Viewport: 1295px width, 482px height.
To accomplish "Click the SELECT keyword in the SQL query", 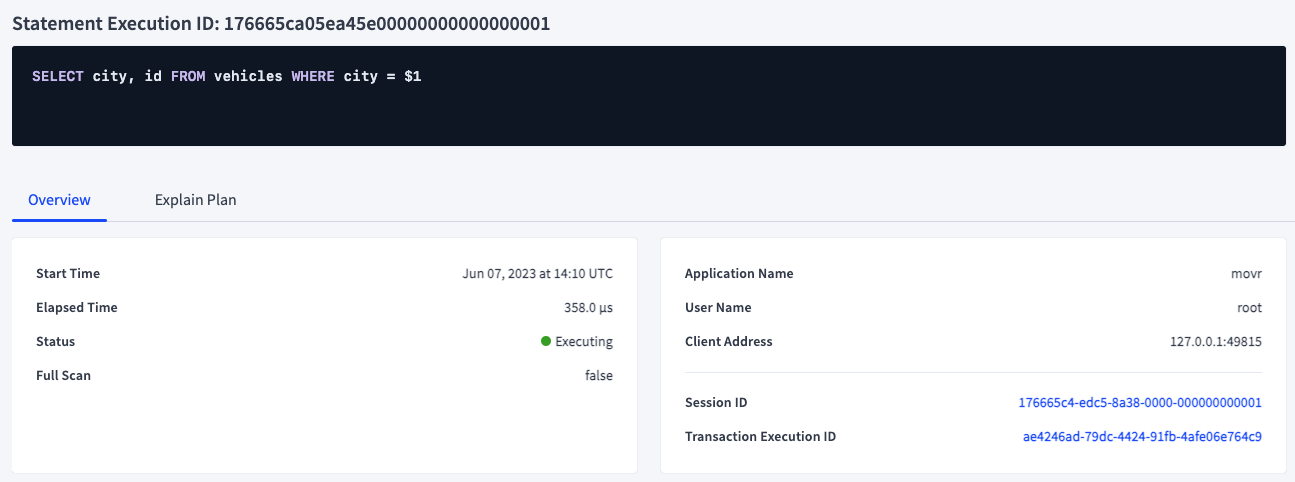I will (x=58, y=76).
